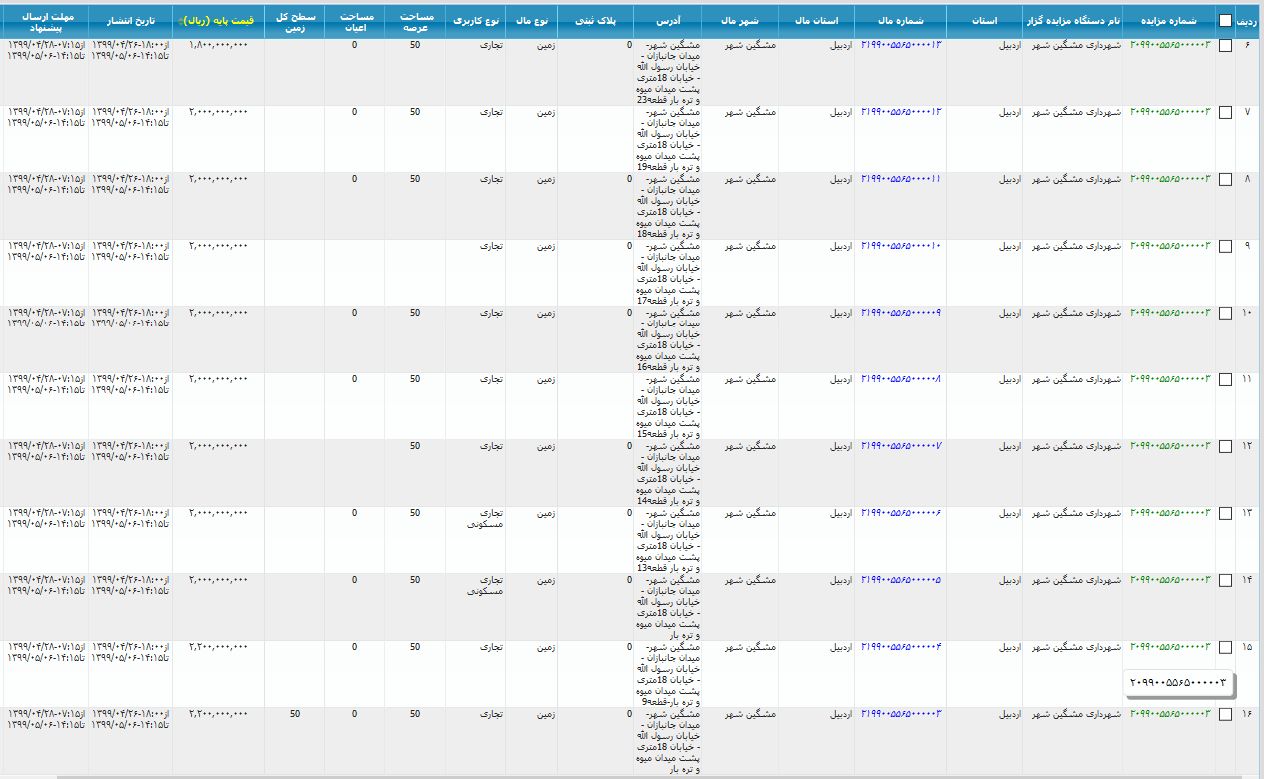Click the مهلت ارسال پیشنهاد column header
1264x779 pixels.
coord(44,20)
